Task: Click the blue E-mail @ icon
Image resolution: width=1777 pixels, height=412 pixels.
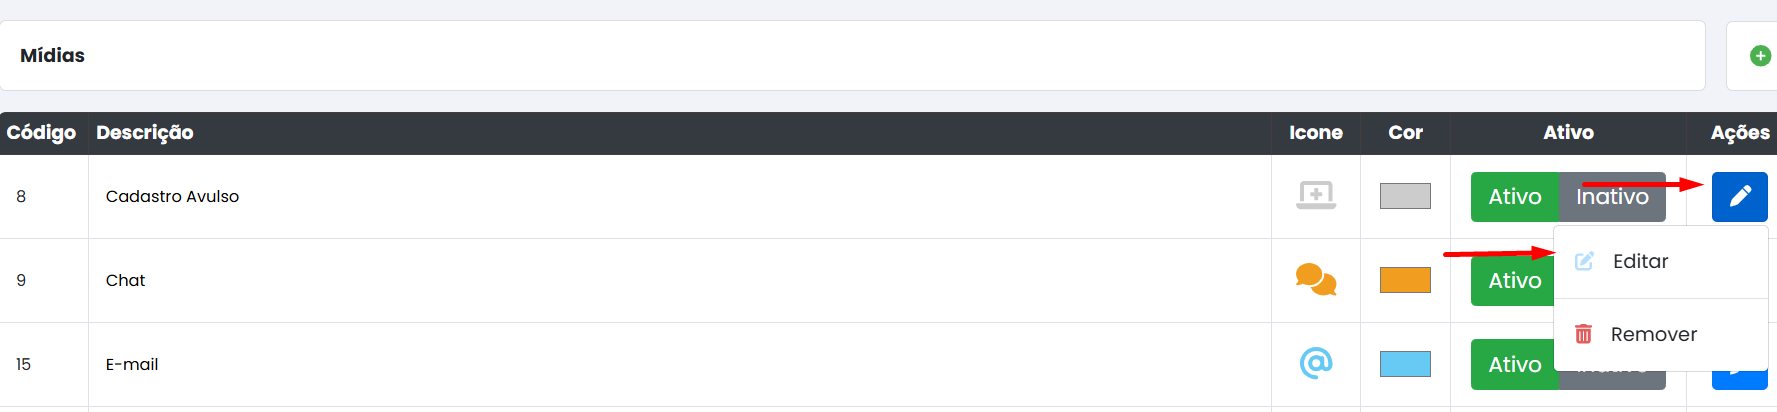Action: pyautogui.click(x=1315, y=363)
